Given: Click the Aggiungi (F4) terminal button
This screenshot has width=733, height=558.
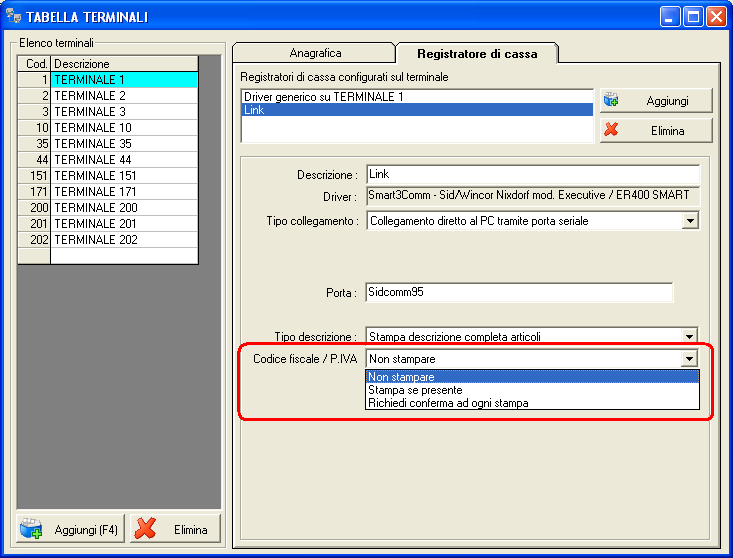Looking at the screenshot, I should [71, 529].
